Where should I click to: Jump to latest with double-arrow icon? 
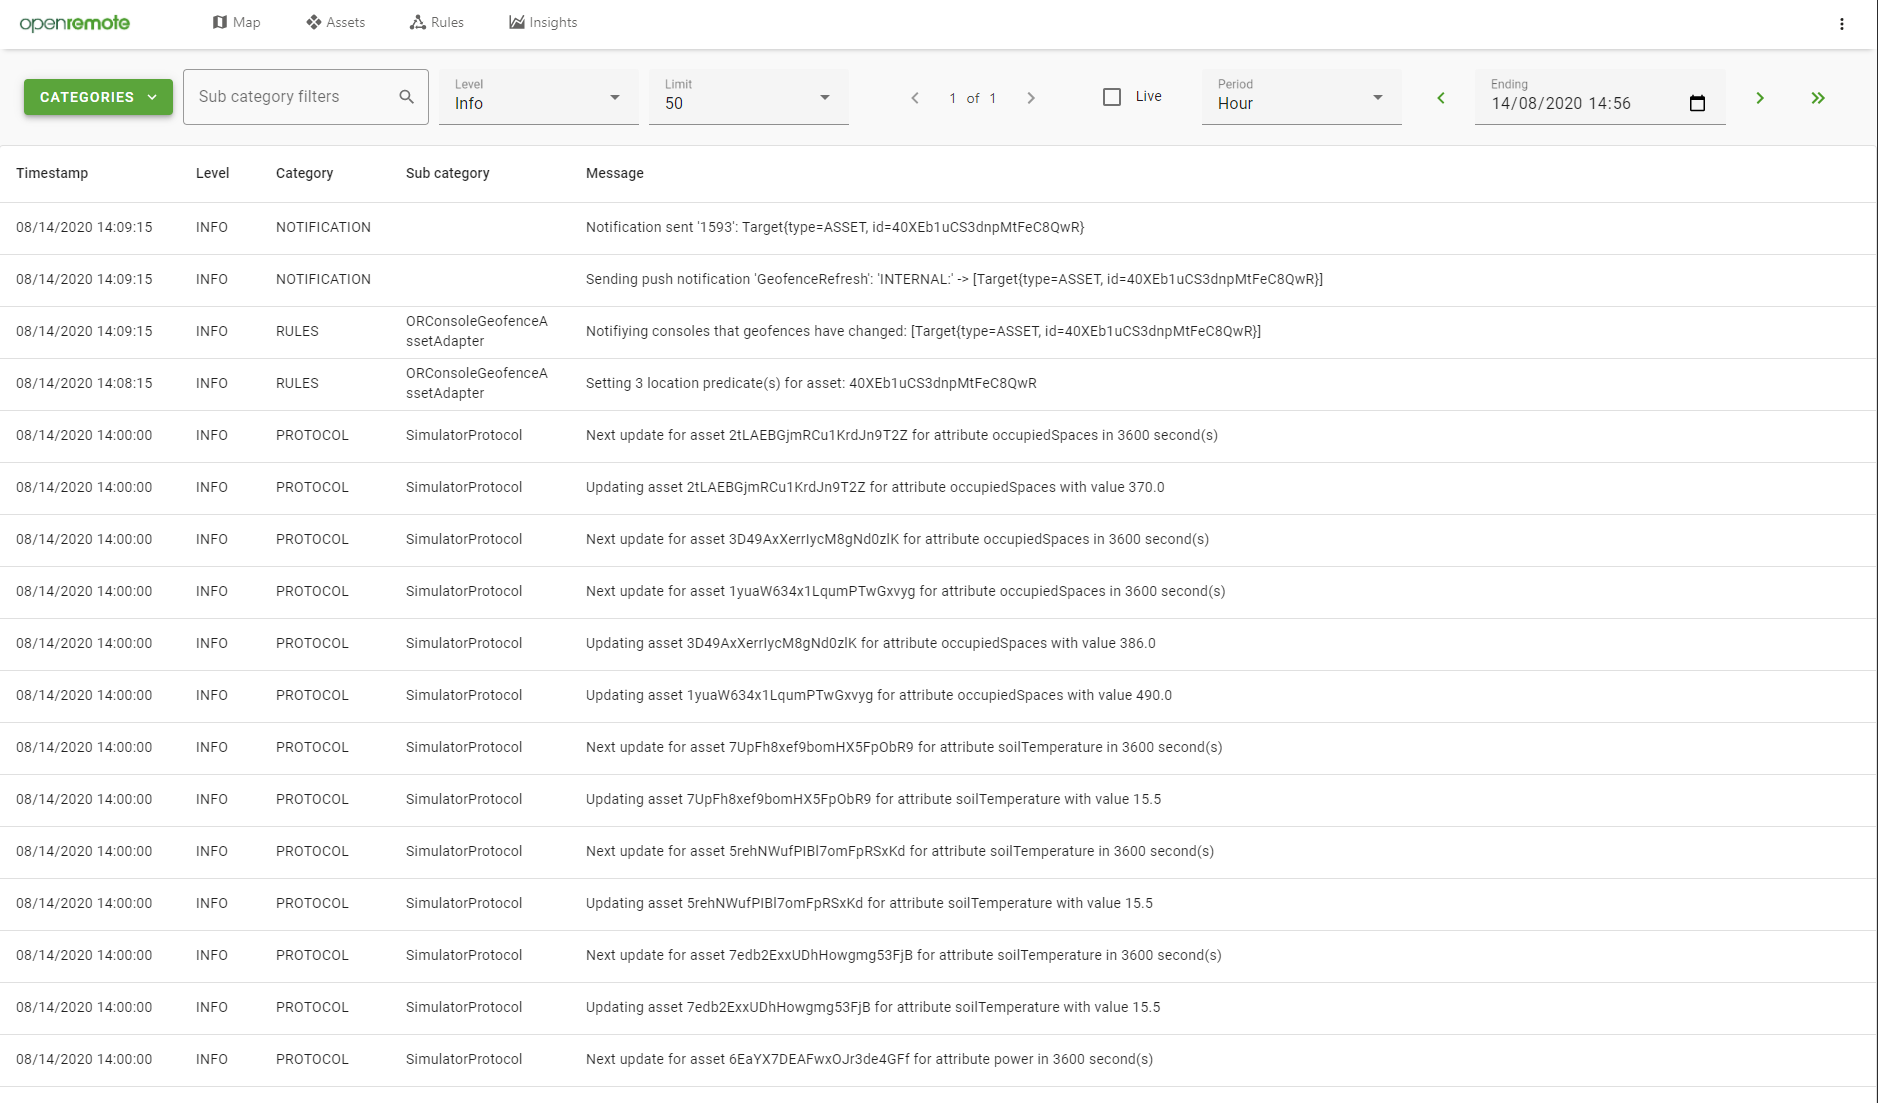click(1818, 98)
